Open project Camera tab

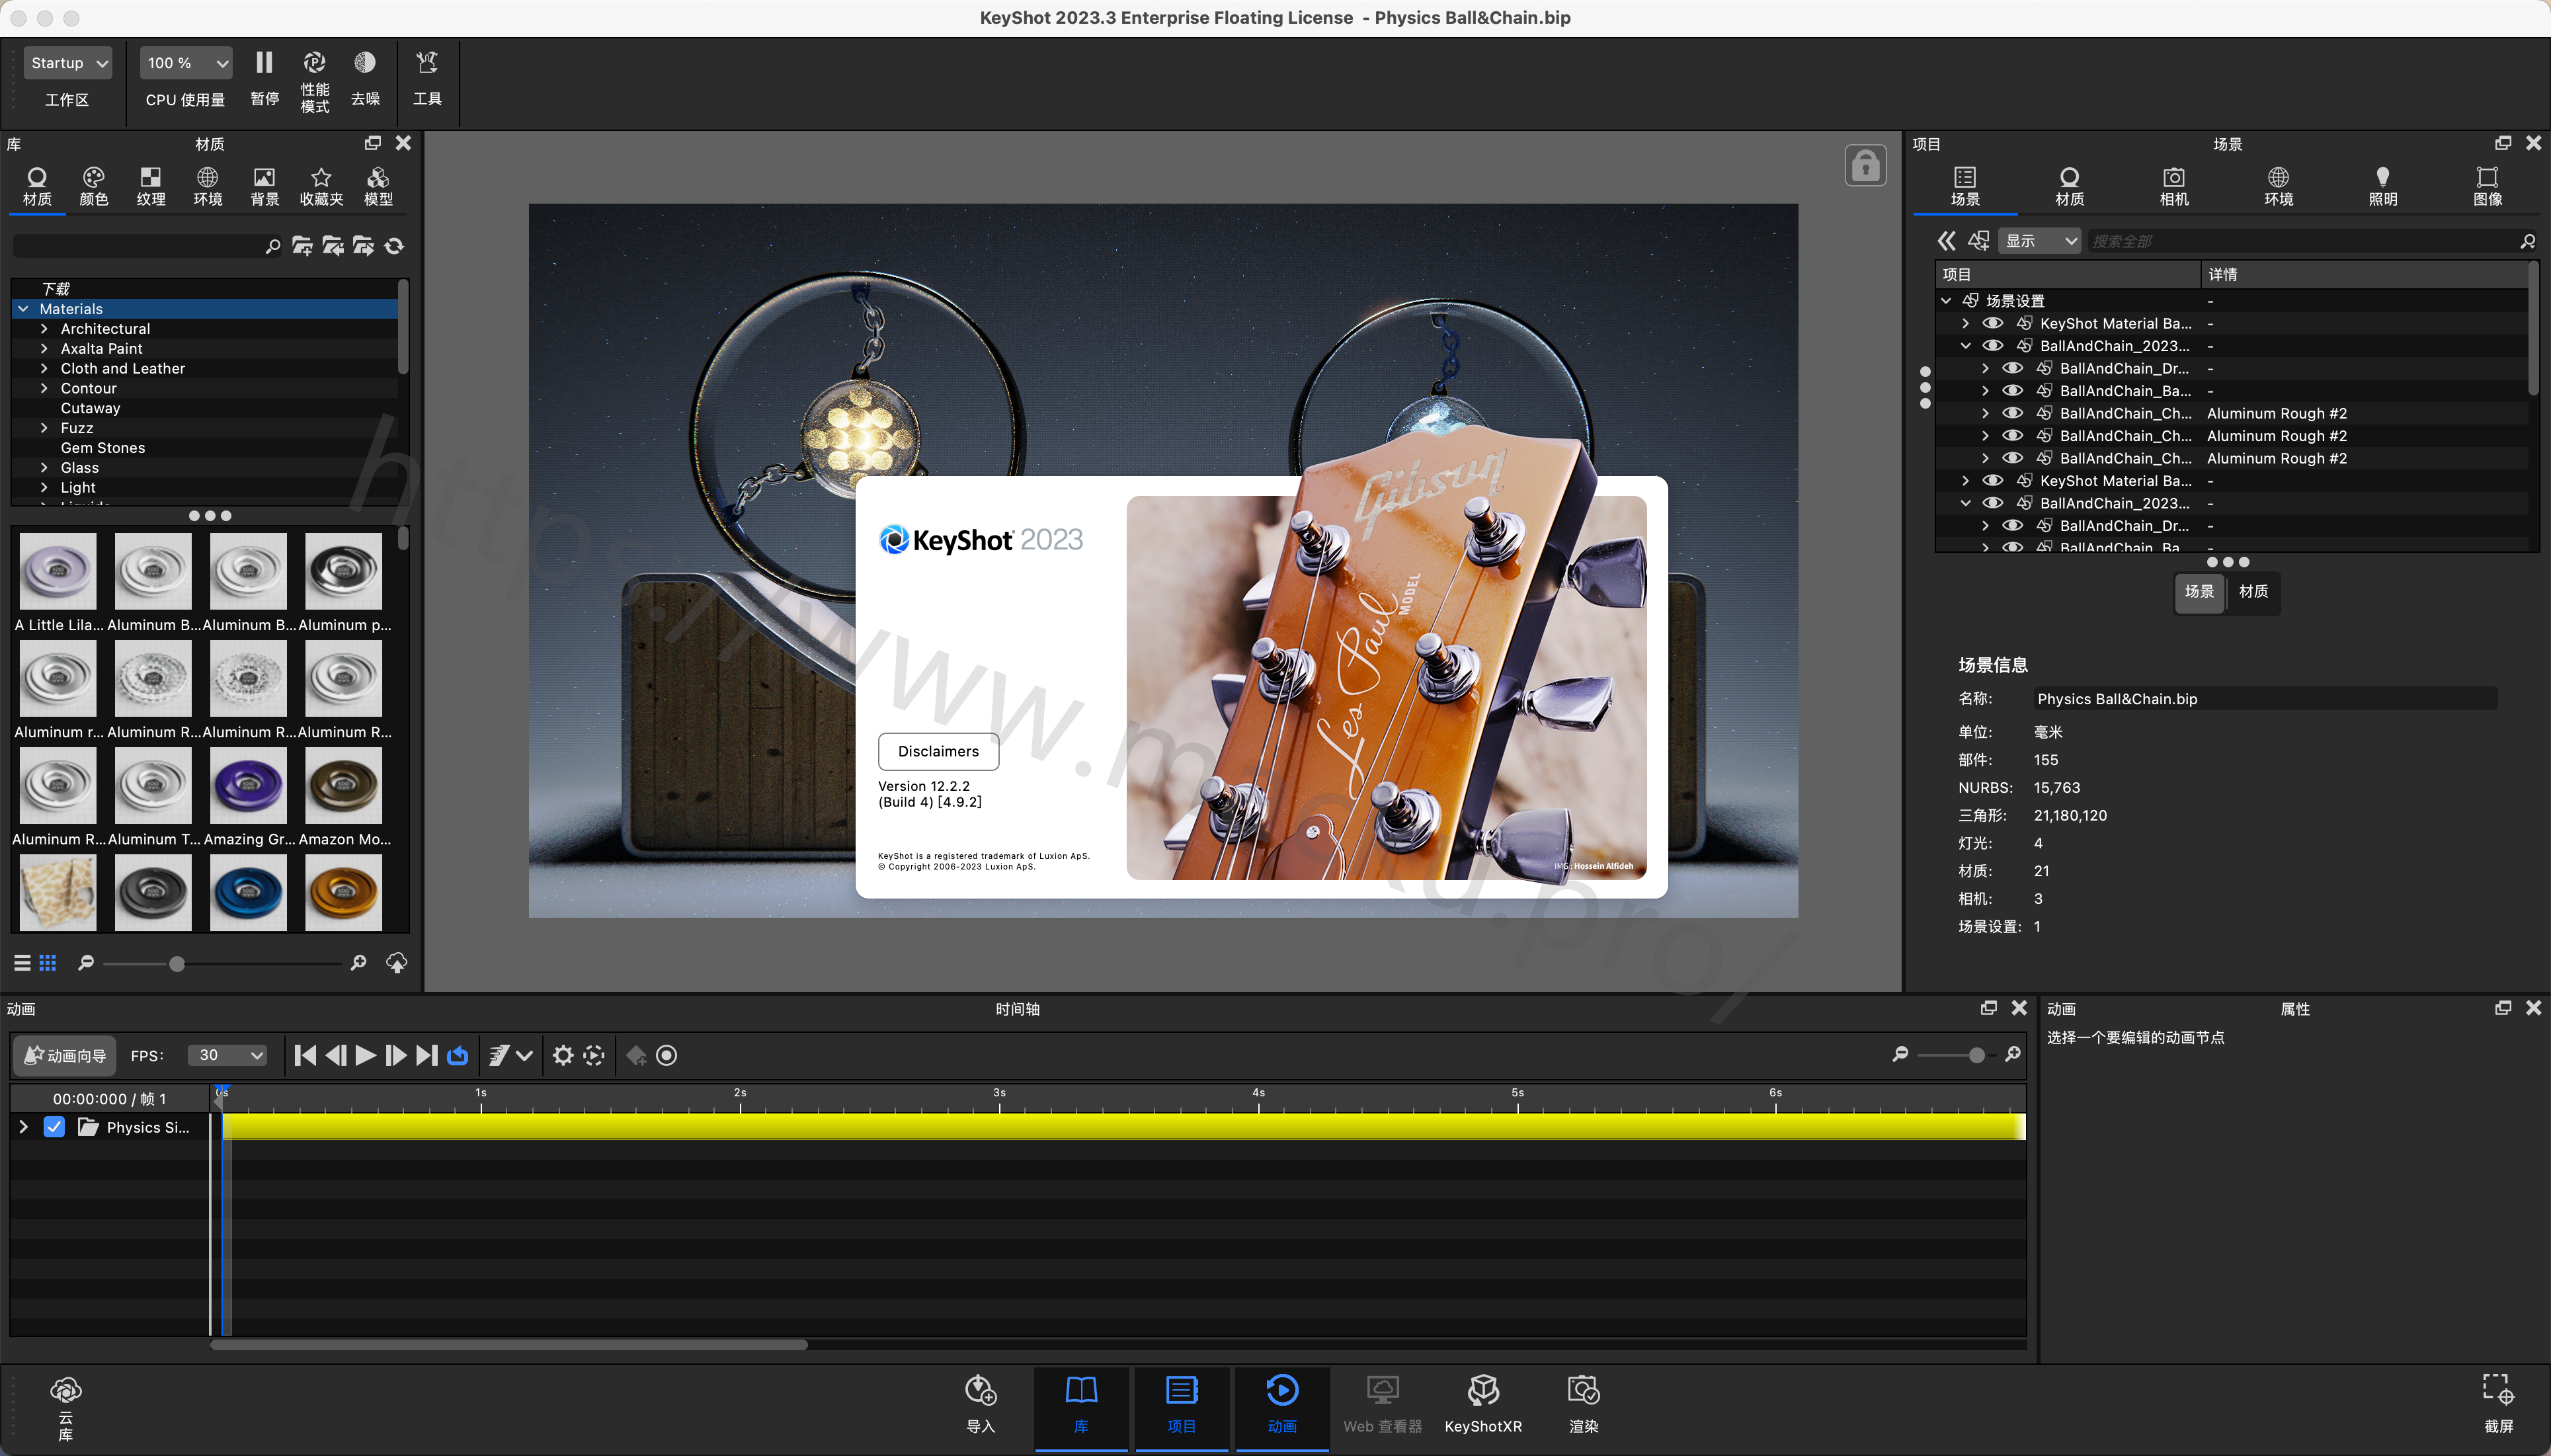(x=2174, y=186)
